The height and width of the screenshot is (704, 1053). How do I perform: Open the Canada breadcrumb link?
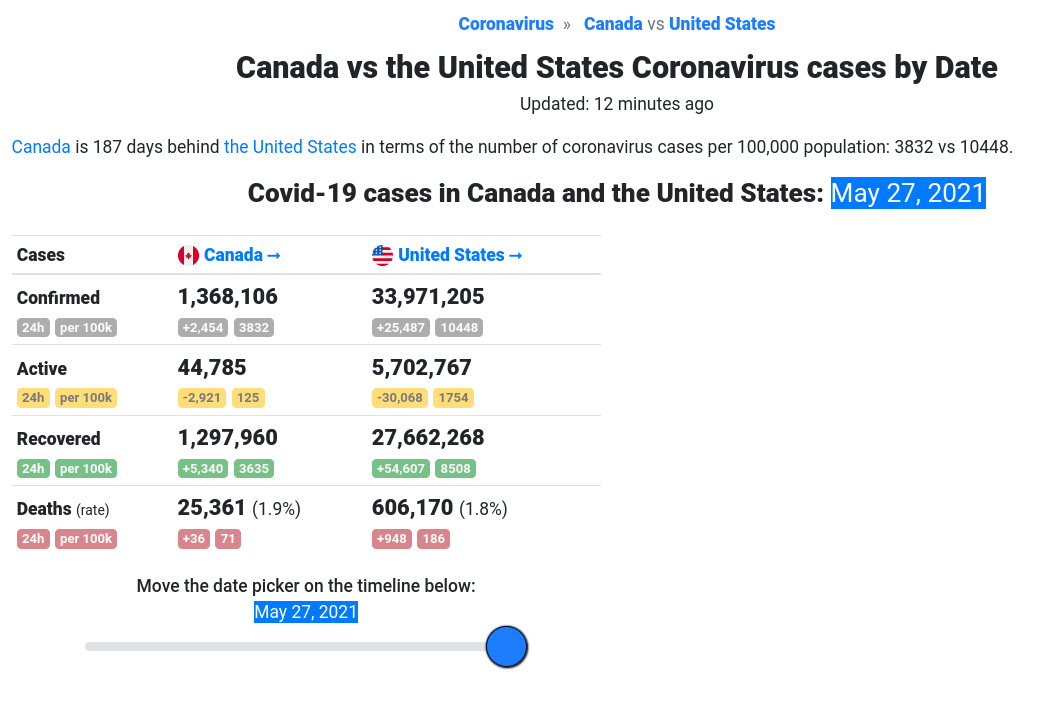tap(612, 24)
